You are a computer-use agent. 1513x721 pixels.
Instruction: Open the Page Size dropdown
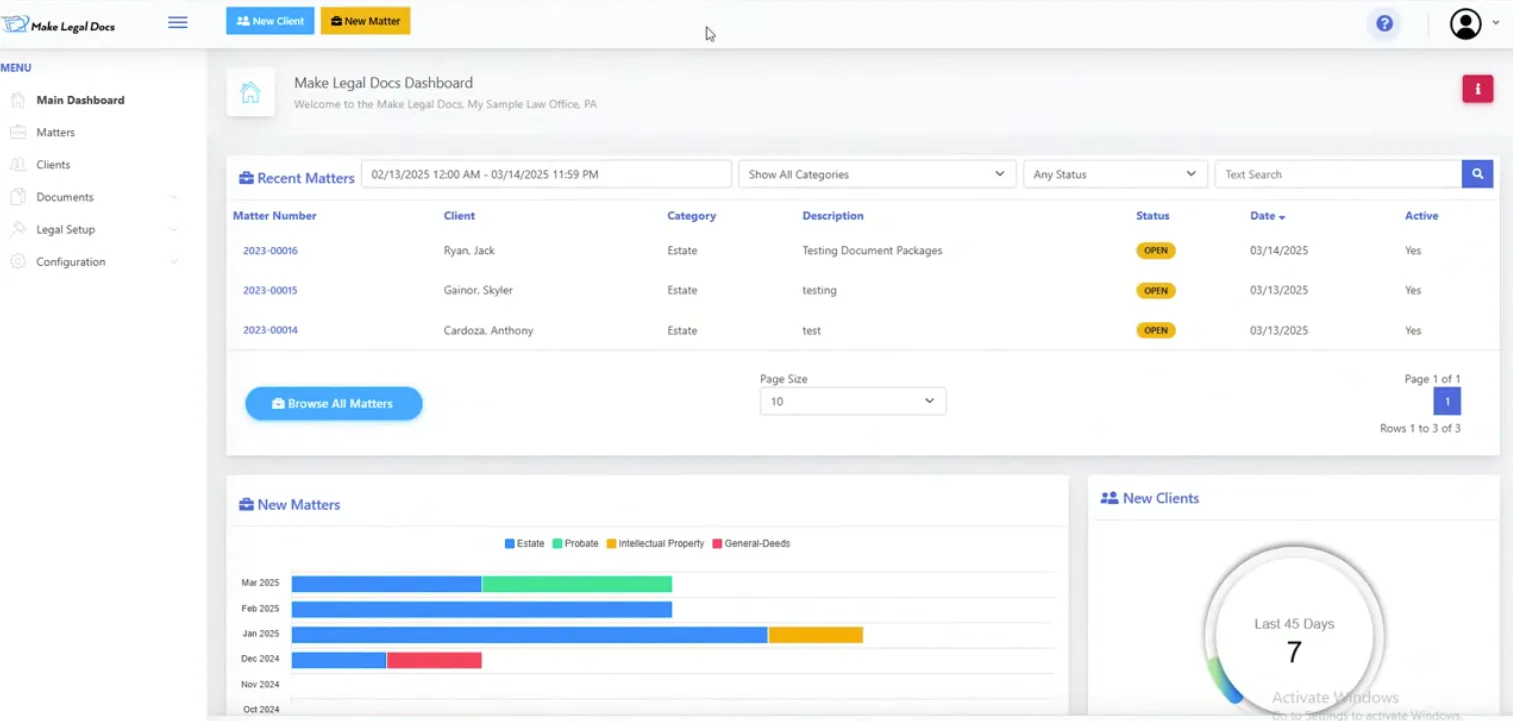tap(853, 401)
